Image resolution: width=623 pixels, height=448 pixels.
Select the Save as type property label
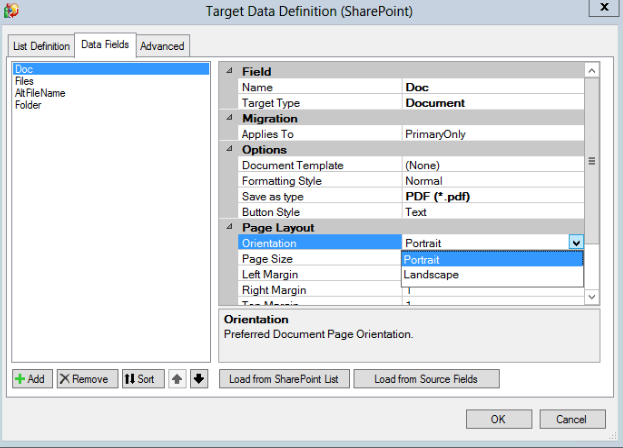pyautogui.click(x=320, y=196)
